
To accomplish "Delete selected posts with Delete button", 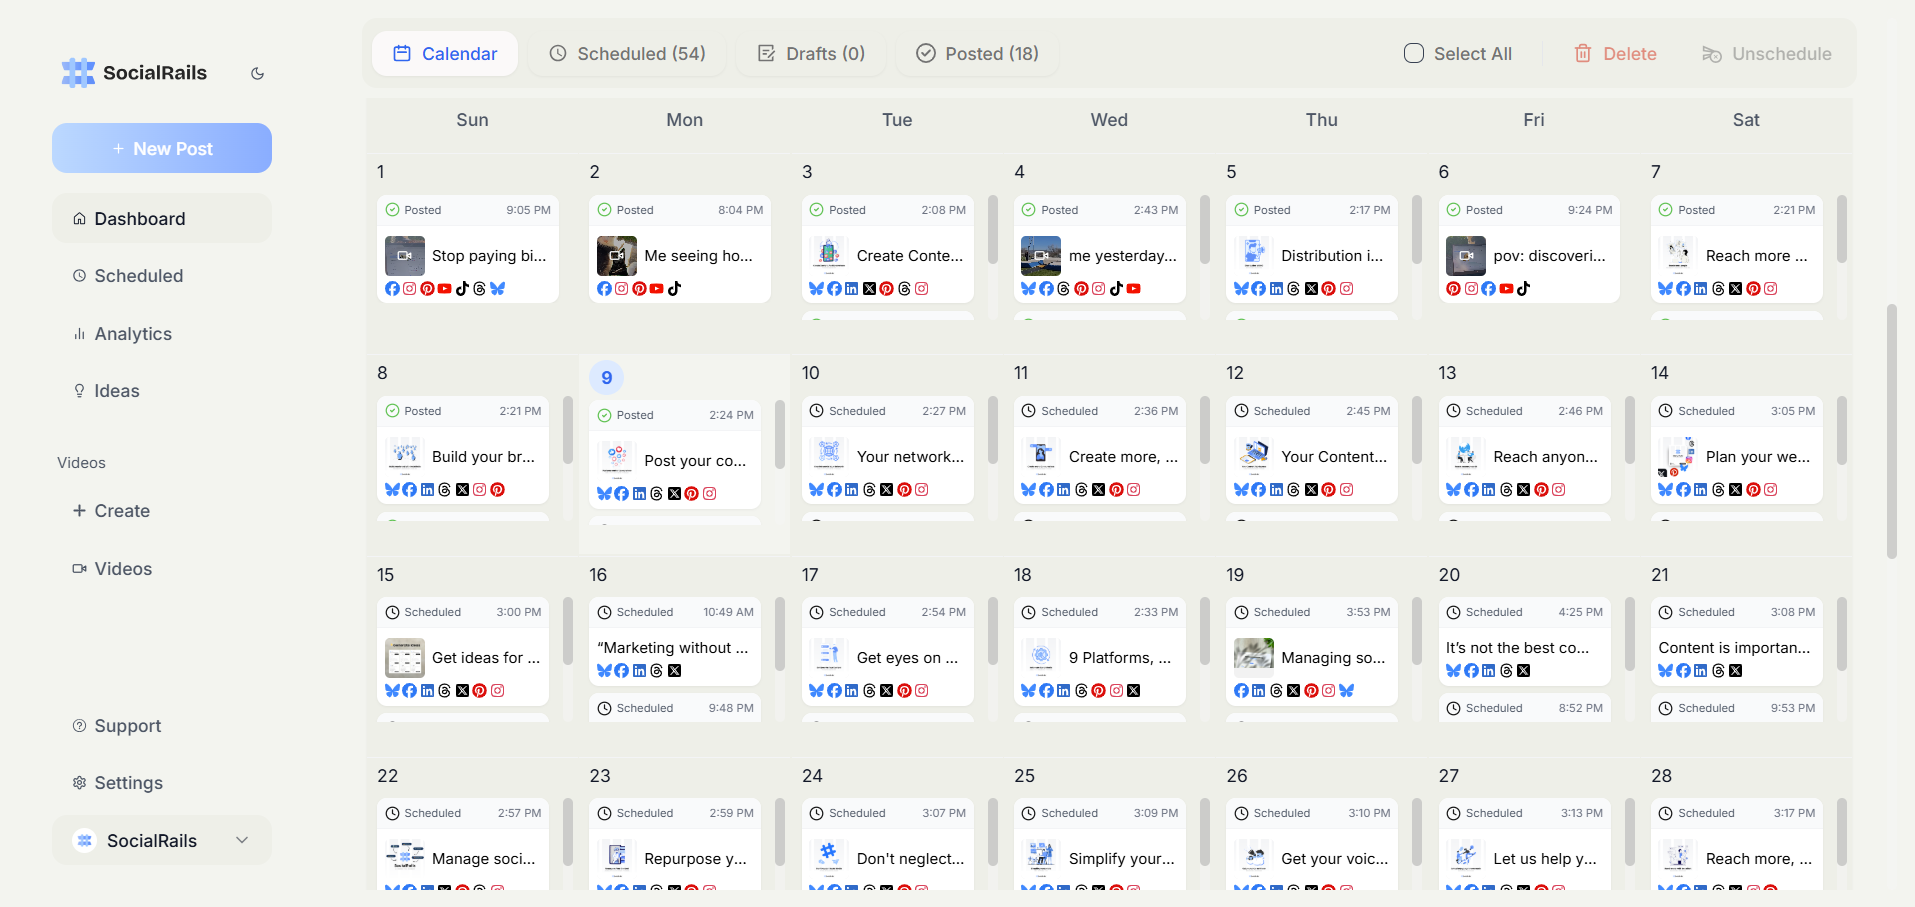I will coord(1615,53).
